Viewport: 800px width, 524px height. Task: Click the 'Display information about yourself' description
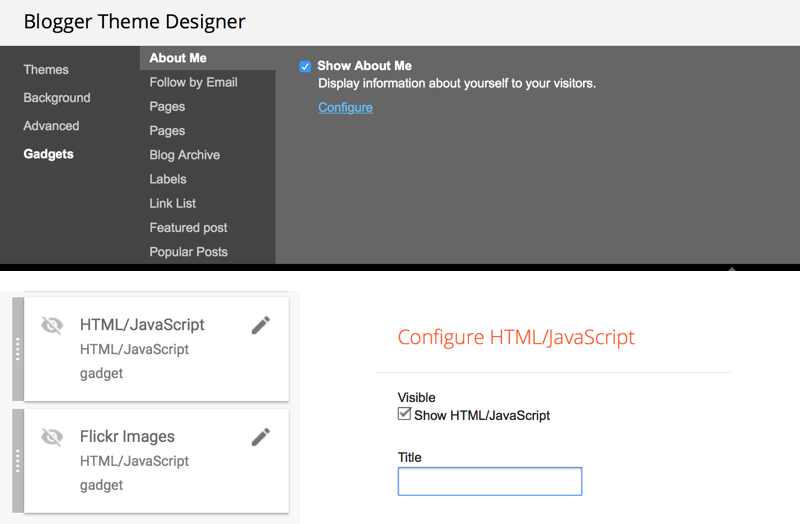pos(457,83)
